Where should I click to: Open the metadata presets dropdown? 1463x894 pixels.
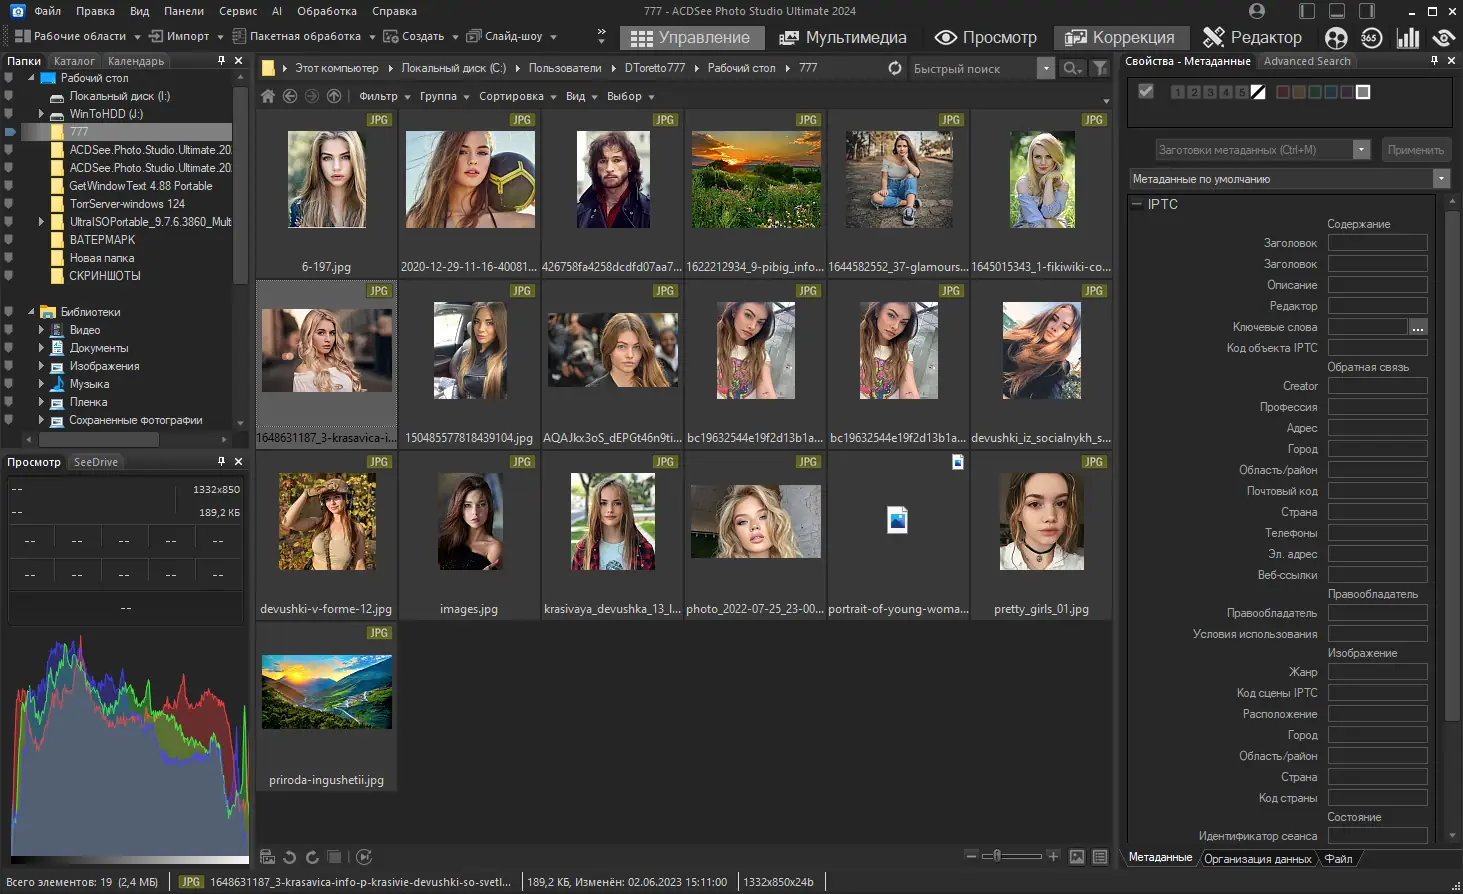coord(1361,150)
